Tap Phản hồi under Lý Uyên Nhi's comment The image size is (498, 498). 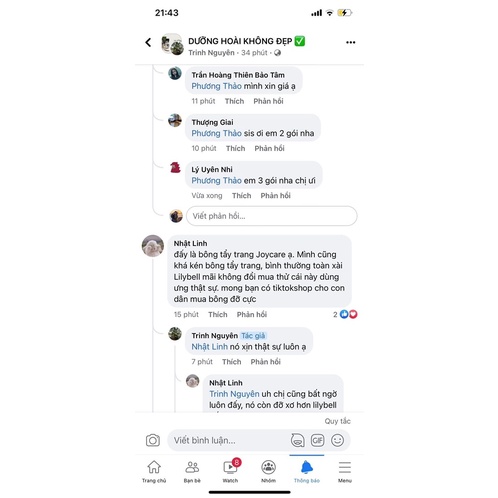coord(275,196)
